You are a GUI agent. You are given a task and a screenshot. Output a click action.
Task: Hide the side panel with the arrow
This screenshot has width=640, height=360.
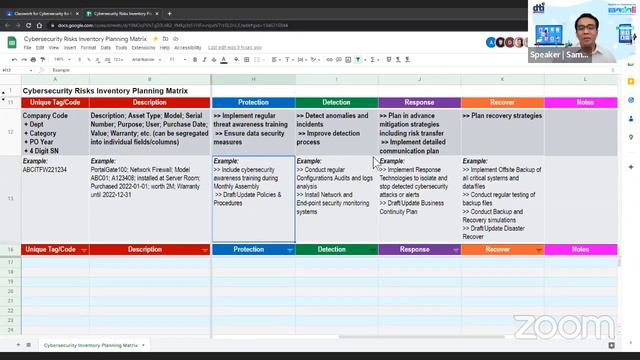point(631,343)
